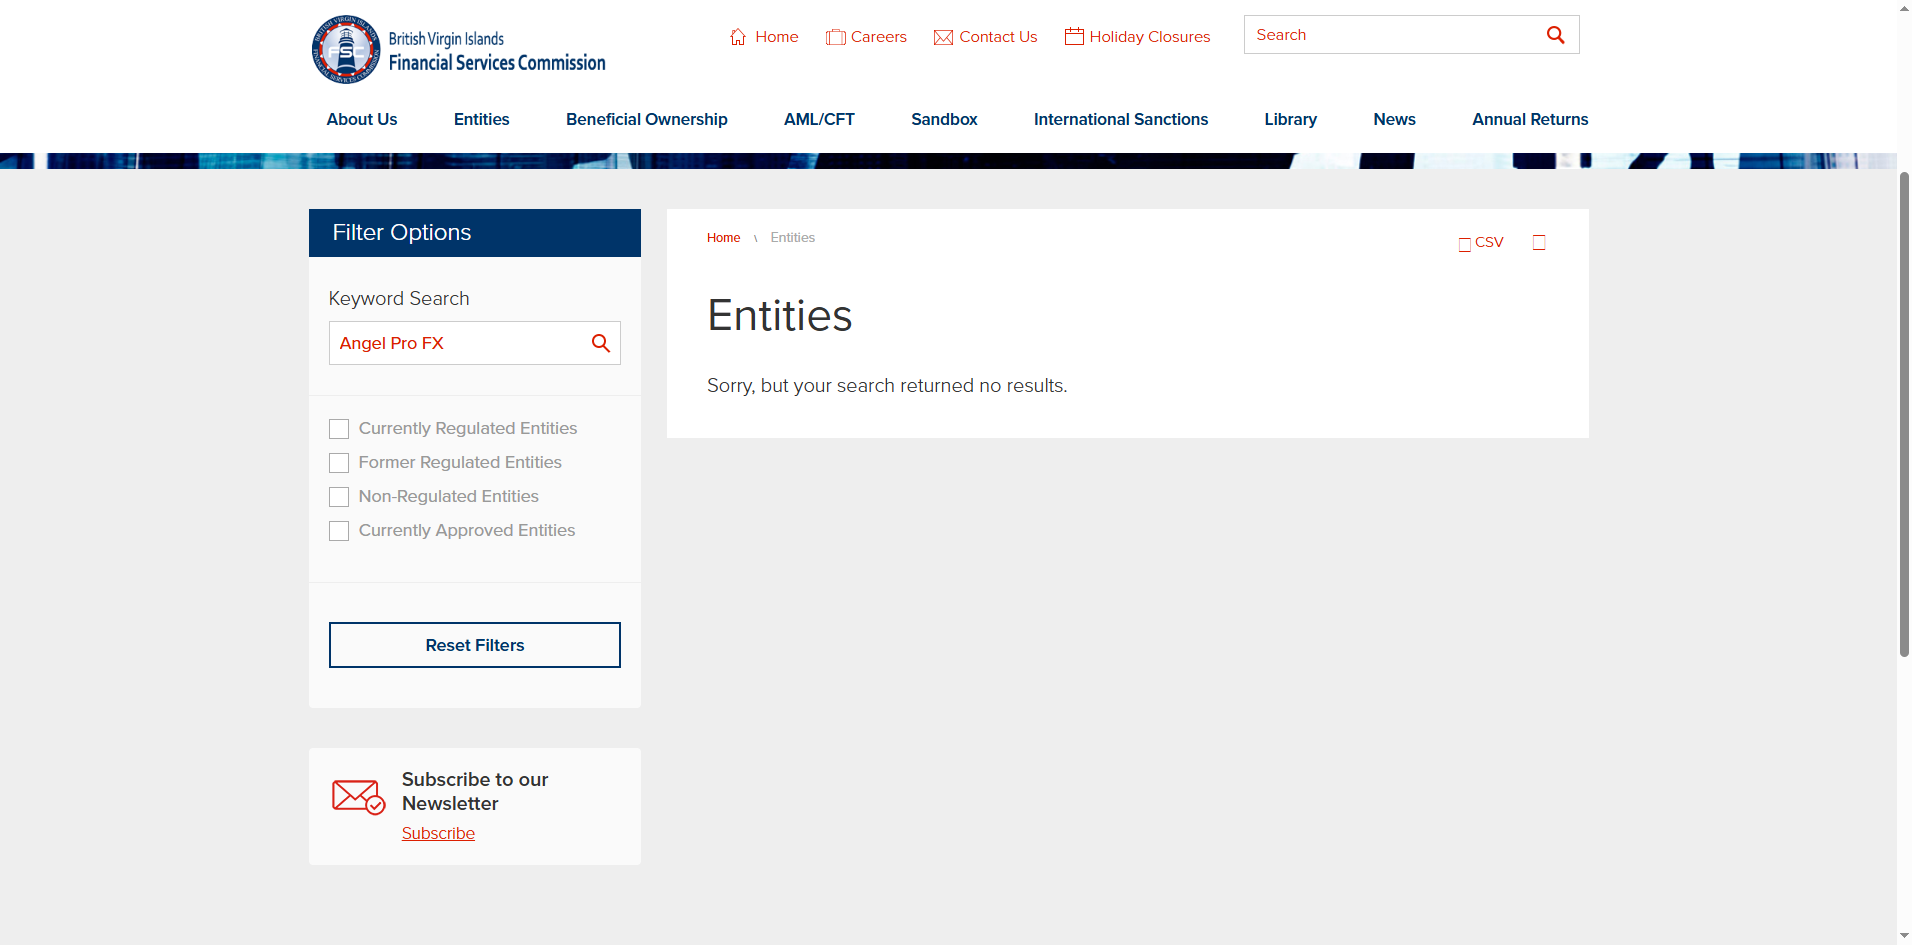Download results via CSV link
Viewport: 1912px width, 945px height.
click(1489, 242)
